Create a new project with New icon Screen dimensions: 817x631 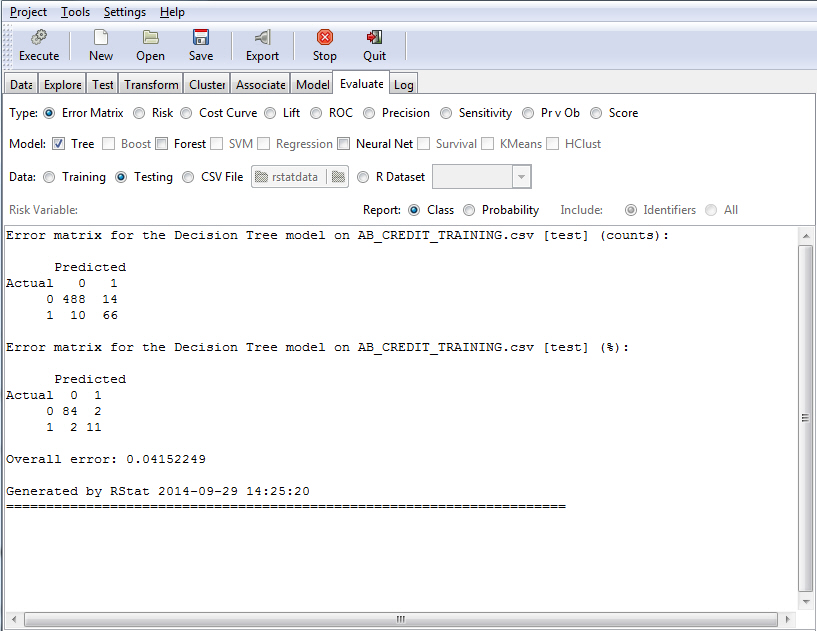point(101,37)
